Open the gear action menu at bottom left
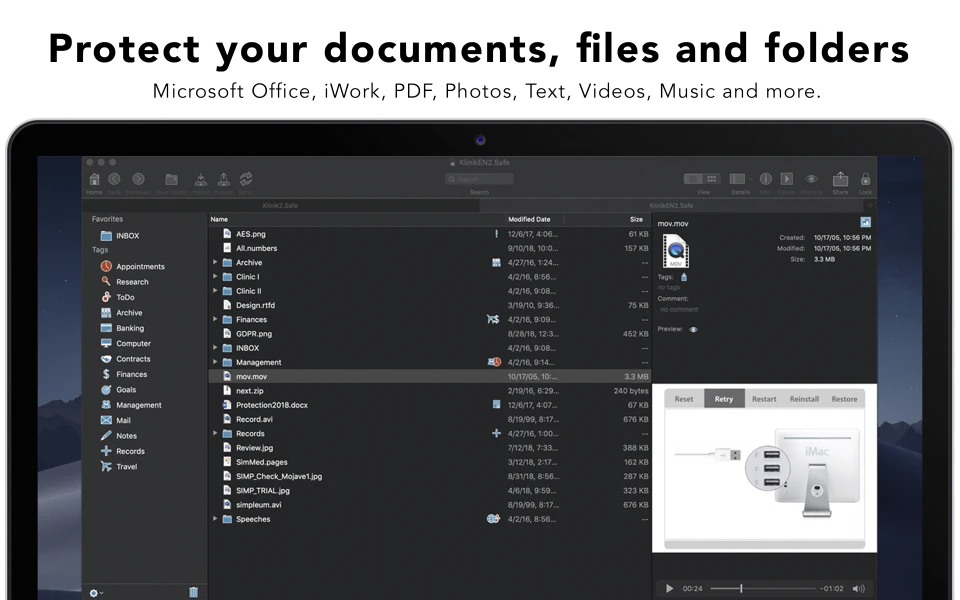This screenshot has width=960, height=600. [95, 592]
